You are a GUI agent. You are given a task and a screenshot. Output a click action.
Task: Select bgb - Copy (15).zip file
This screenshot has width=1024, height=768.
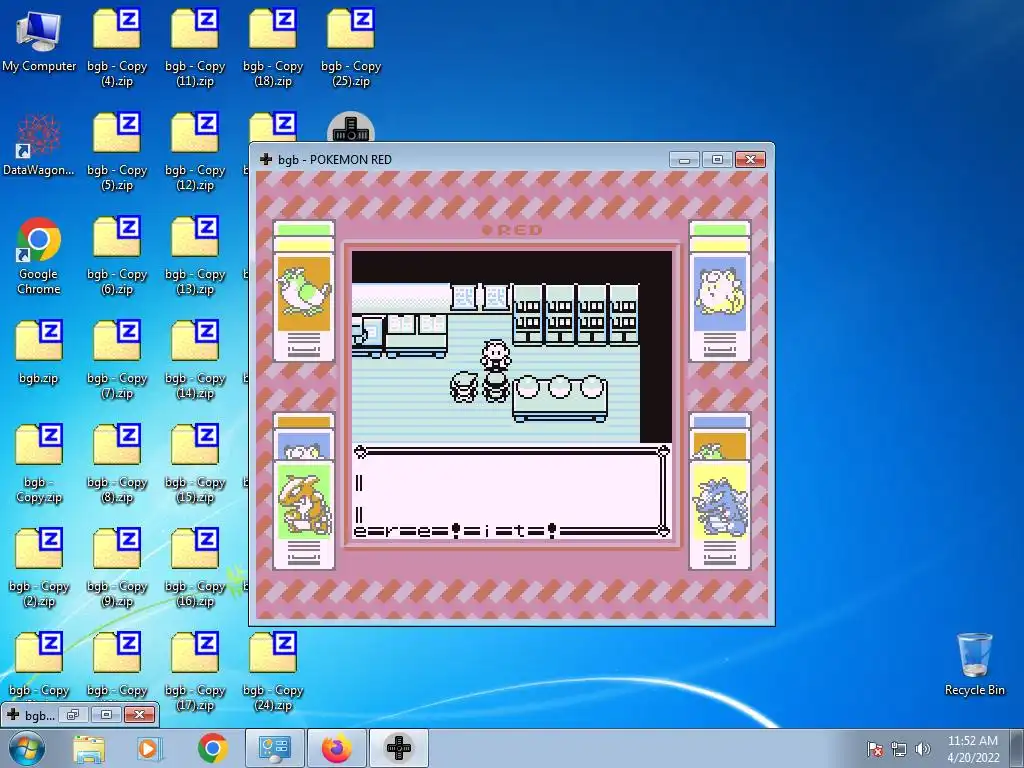[195, 464]
